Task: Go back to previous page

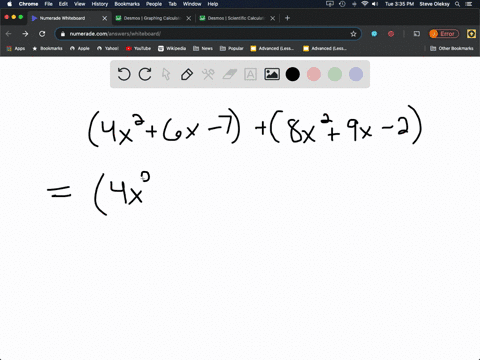Action: pos(9,34)
